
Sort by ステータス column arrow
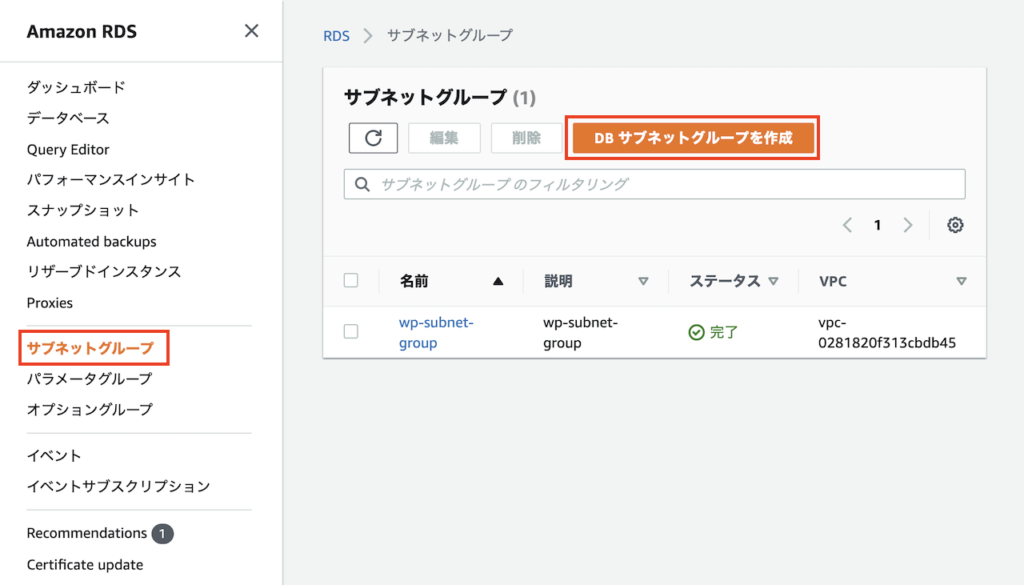click(x=774, y=282)
